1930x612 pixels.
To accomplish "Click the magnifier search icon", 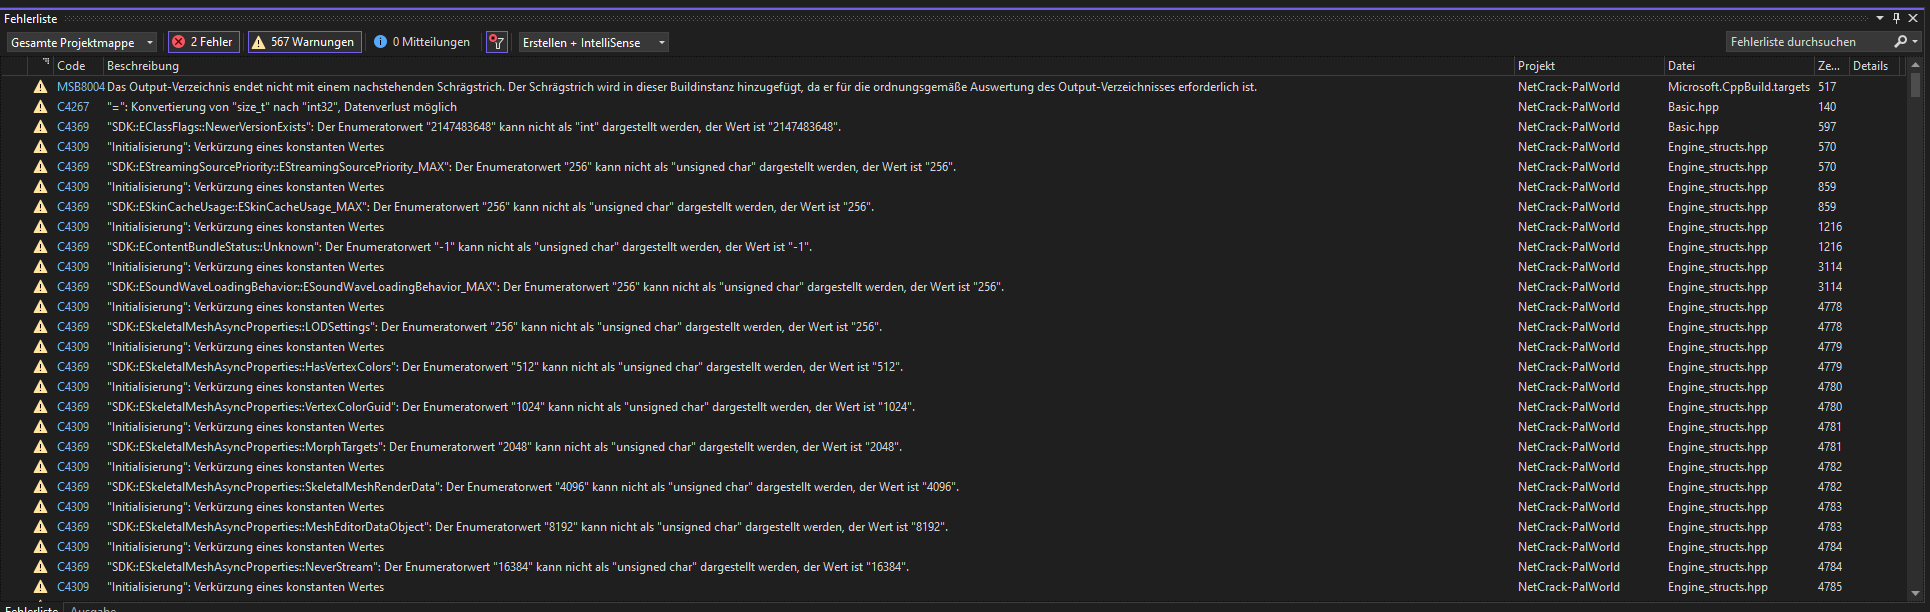I will tap(1900, 42).
